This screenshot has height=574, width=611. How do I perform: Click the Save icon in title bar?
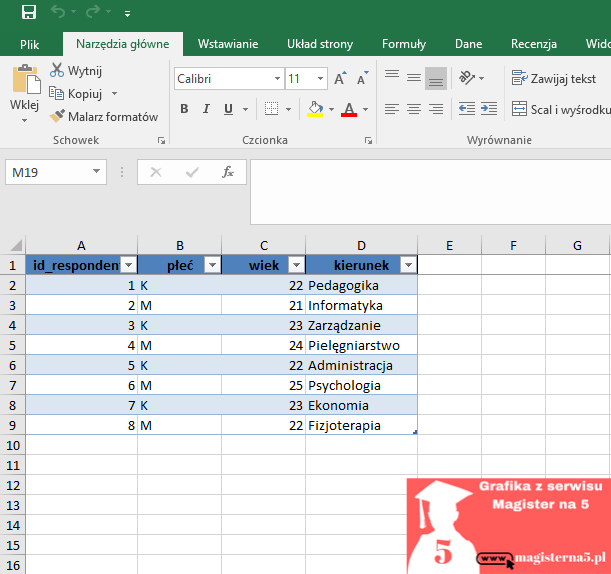point(29,13)
